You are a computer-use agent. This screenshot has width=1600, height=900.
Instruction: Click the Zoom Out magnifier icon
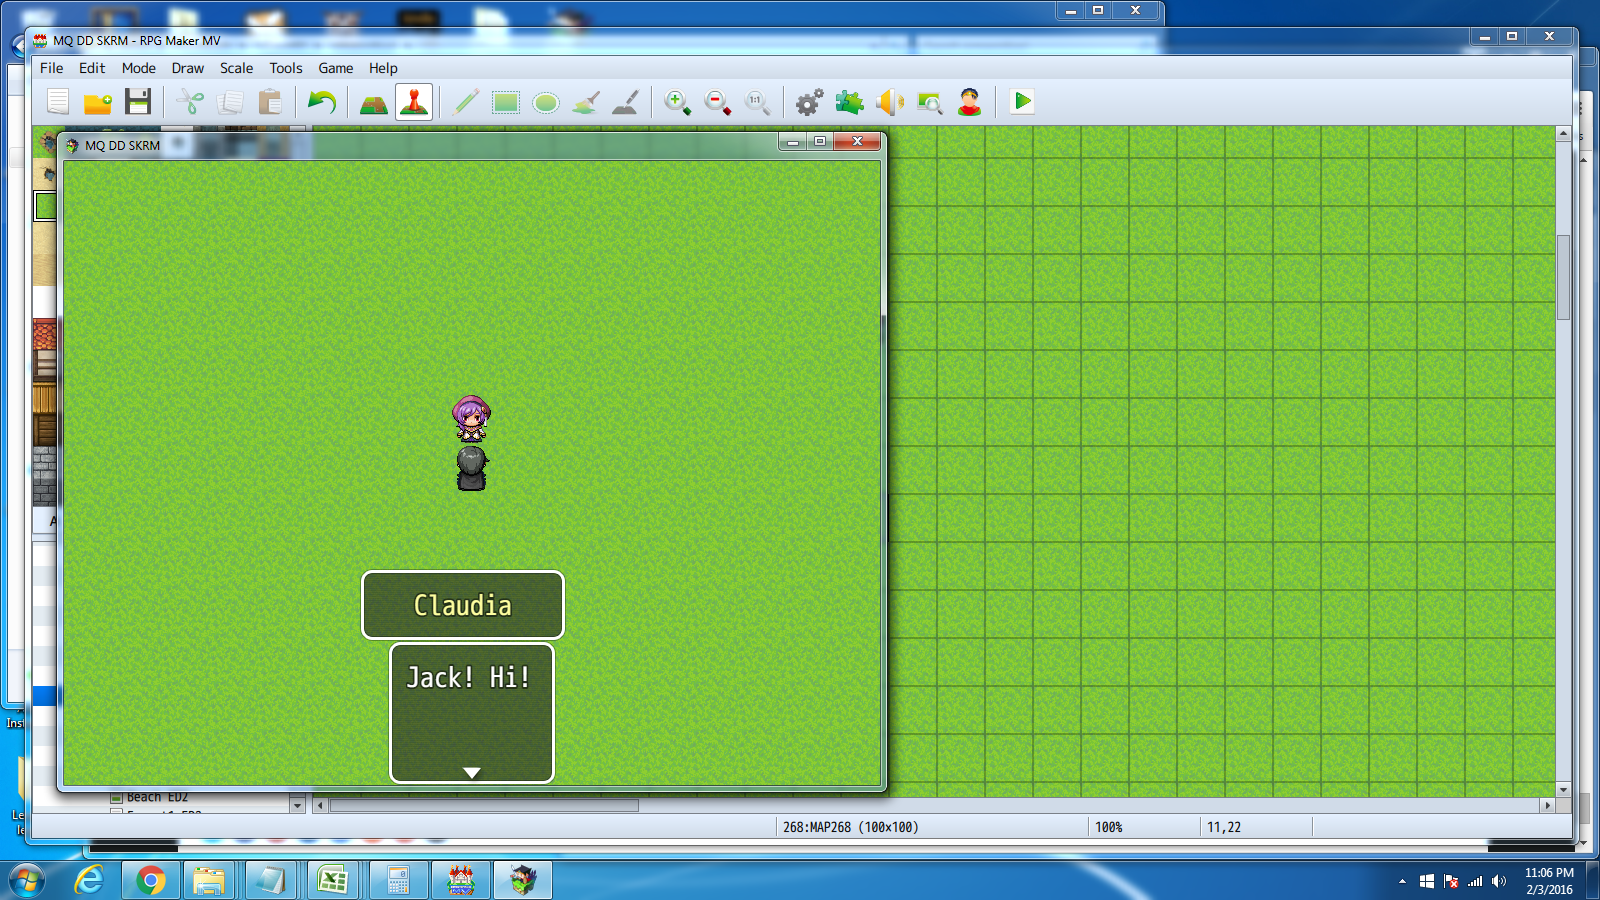[x=718, y=102]
